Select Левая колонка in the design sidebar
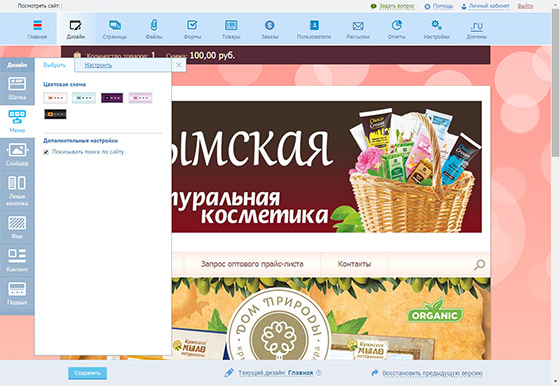 click(x=17, y=191)
